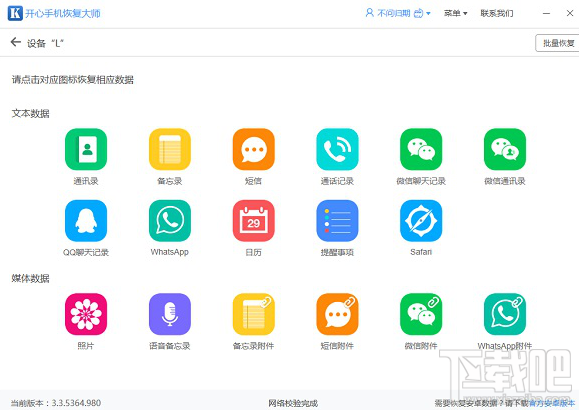Click the 当前版本 3.3.5364.980 text
The height and width of the screenshot is (410, 579).
pos(56,403)
